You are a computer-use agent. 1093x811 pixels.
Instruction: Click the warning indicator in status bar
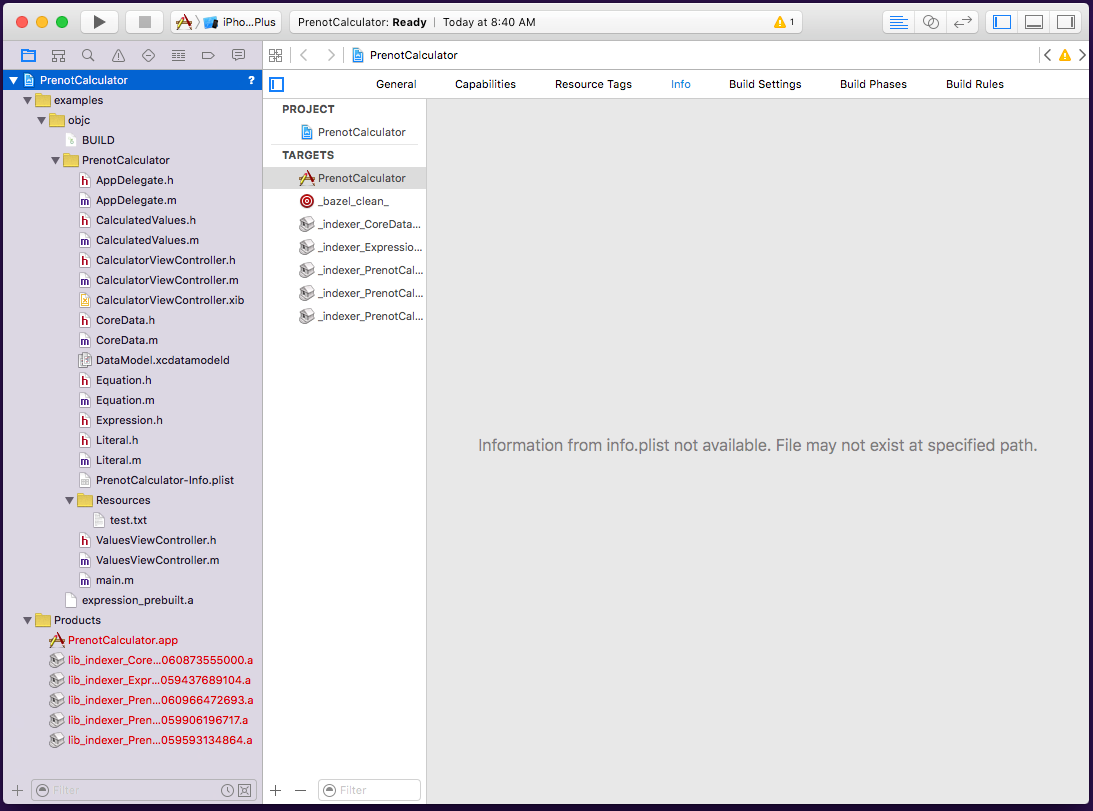(x=784, y=22)
